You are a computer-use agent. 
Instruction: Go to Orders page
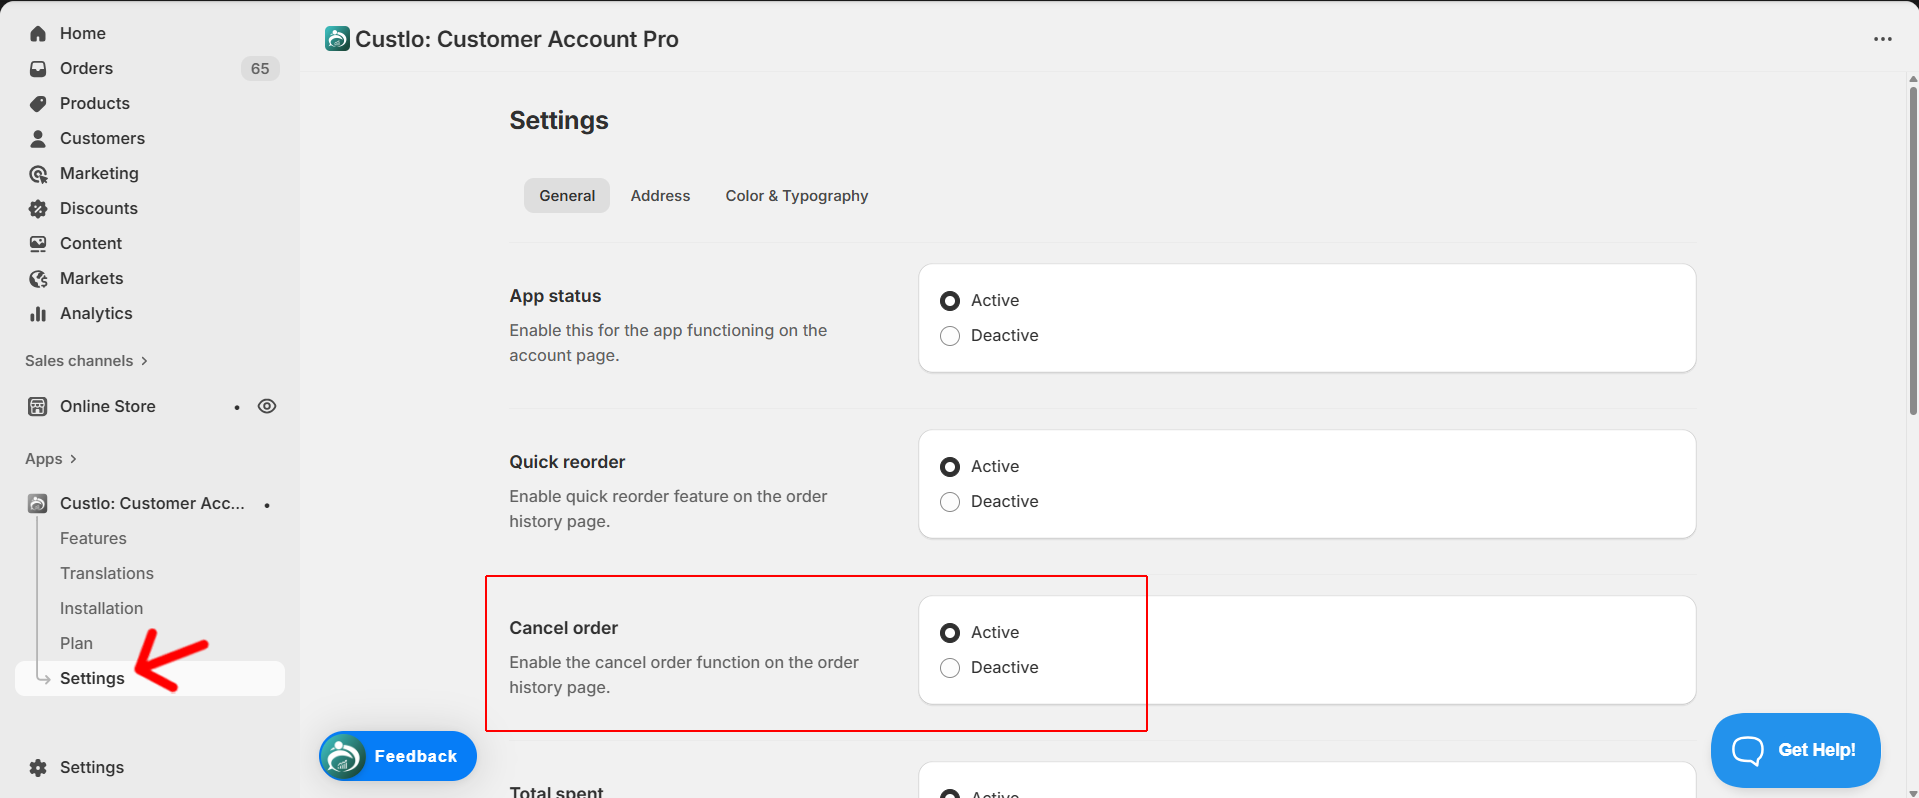coord(86,69)
